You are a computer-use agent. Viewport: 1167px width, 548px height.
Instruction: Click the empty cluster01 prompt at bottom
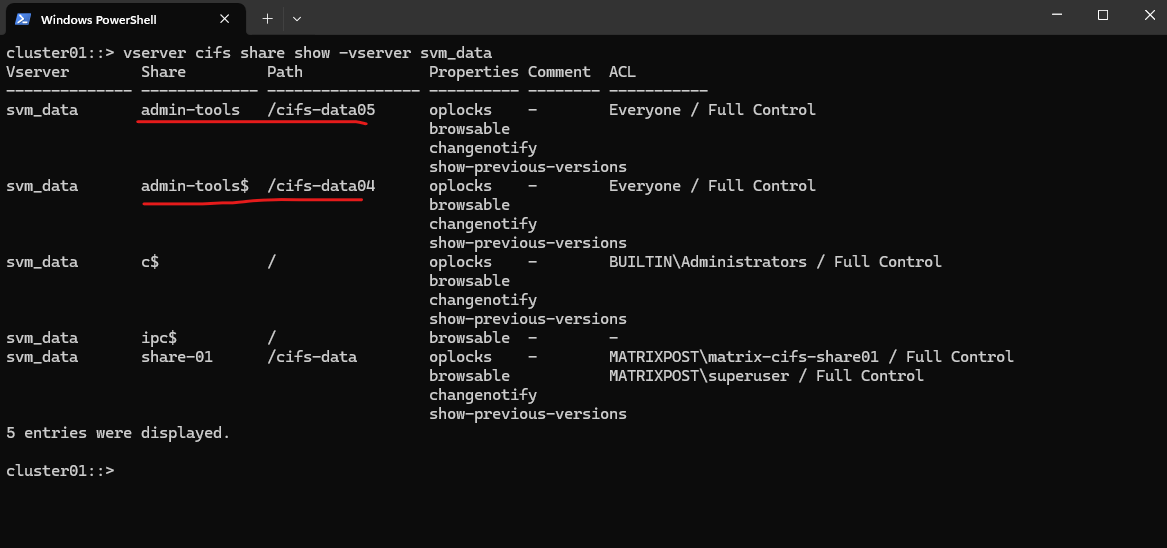(x=60, y=471)
